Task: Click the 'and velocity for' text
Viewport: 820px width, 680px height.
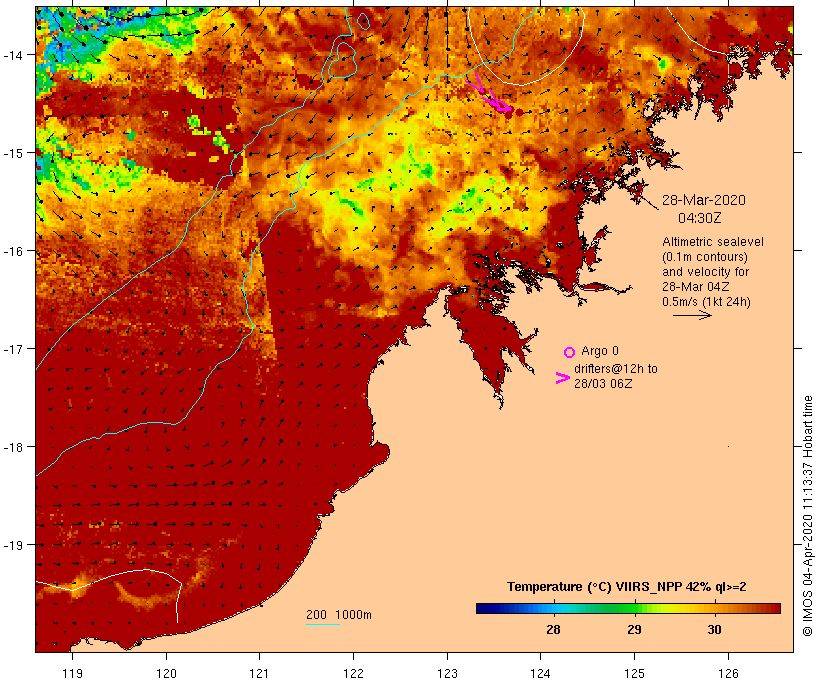Action: pyautogui.click(x=705, y=272)
